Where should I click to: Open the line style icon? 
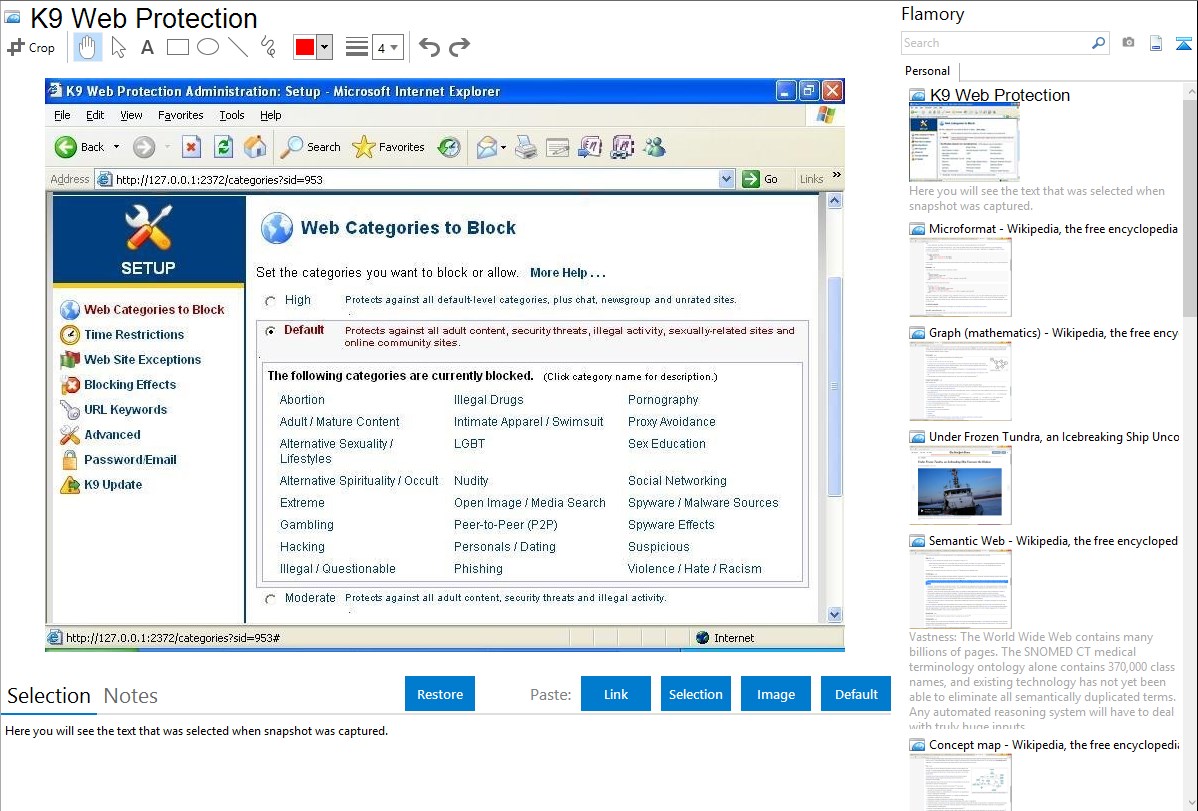pyautogui.click(x=356, y=47)
